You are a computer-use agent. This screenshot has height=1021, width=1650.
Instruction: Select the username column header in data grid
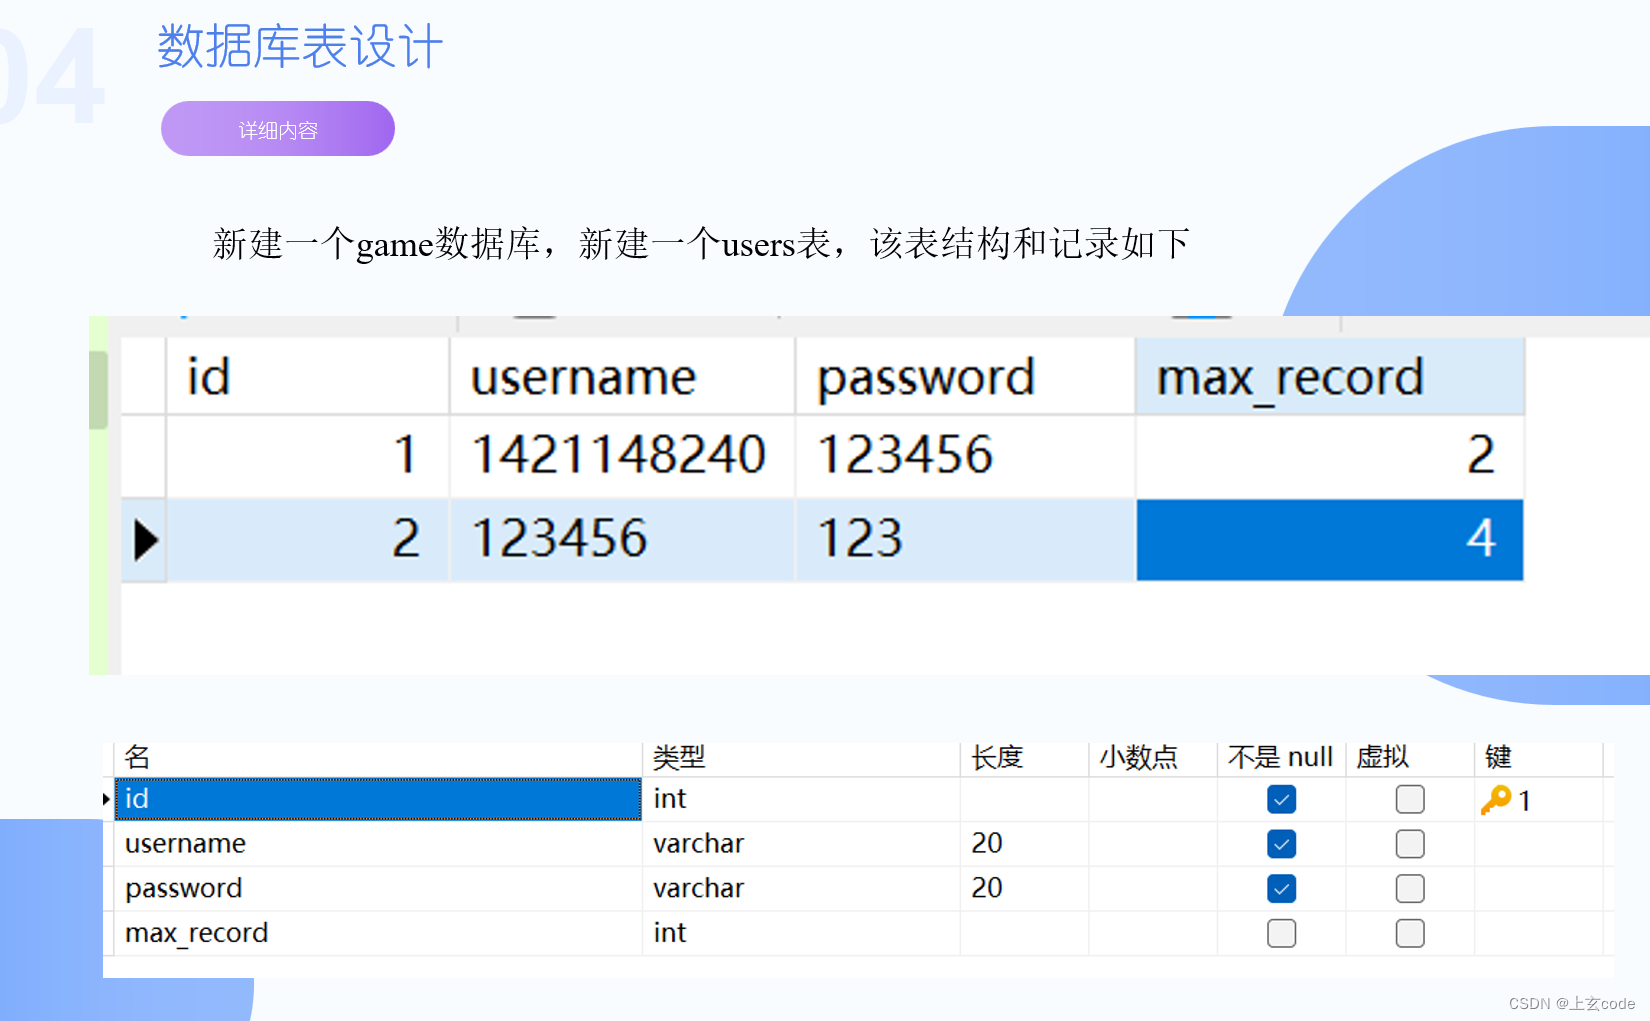point(622,377)
